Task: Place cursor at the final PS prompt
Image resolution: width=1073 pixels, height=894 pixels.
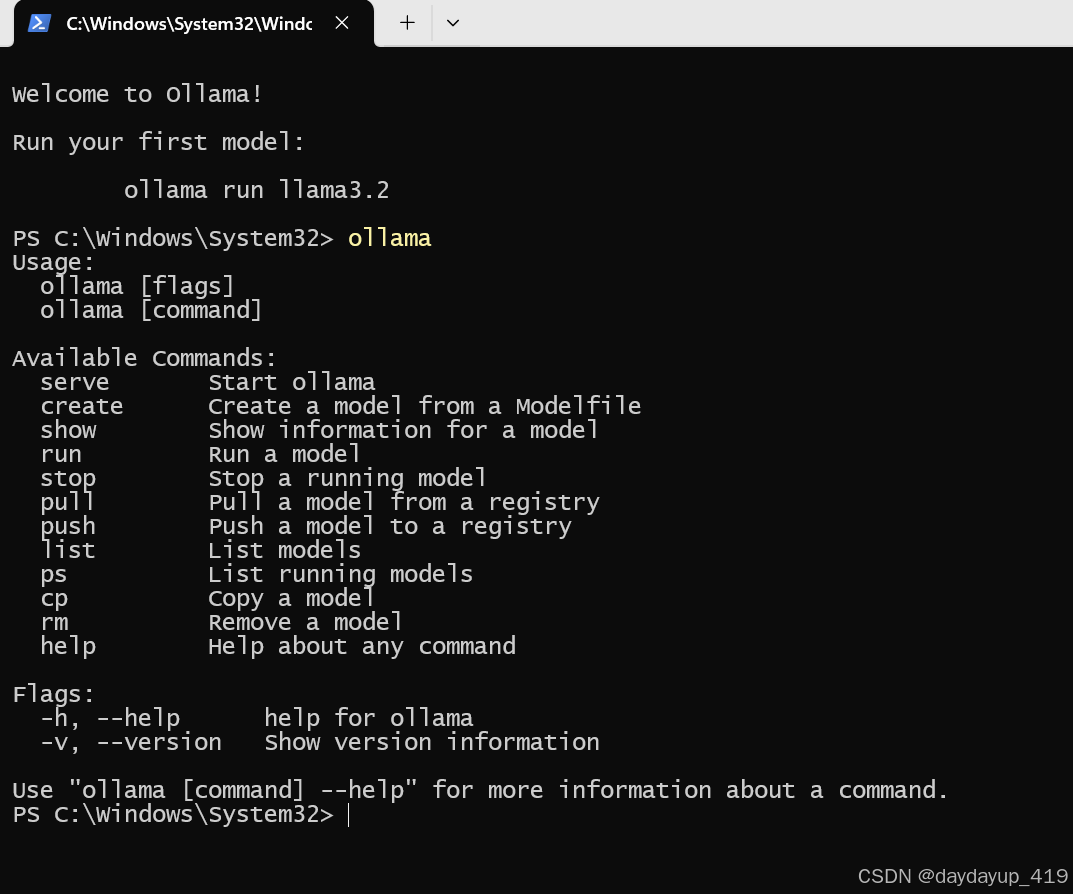Action: [x=348, y=815]
